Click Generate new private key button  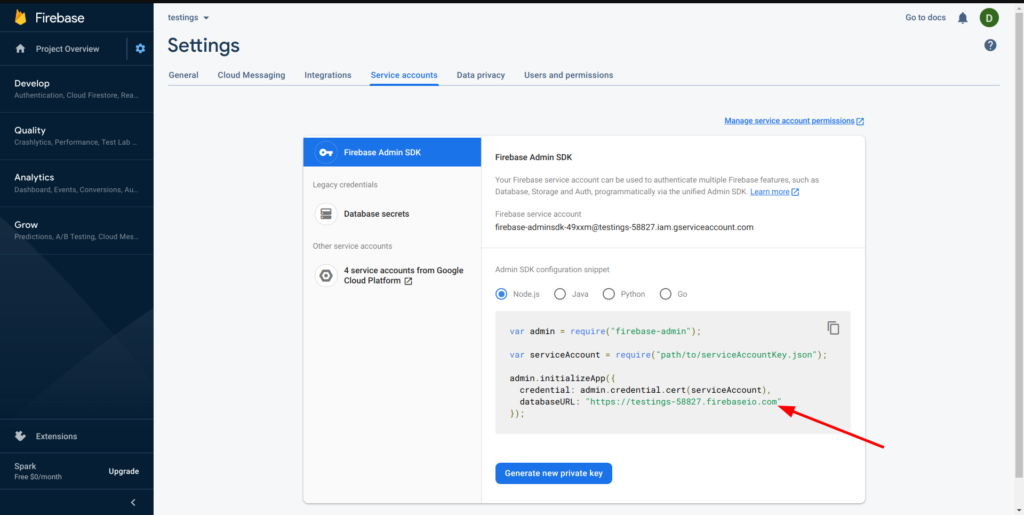coord(553,473)
